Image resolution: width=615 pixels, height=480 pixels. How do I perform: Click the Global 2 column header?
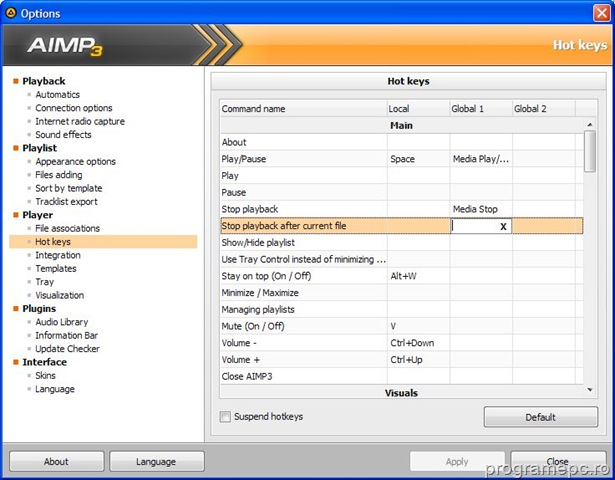pos(544,109)
